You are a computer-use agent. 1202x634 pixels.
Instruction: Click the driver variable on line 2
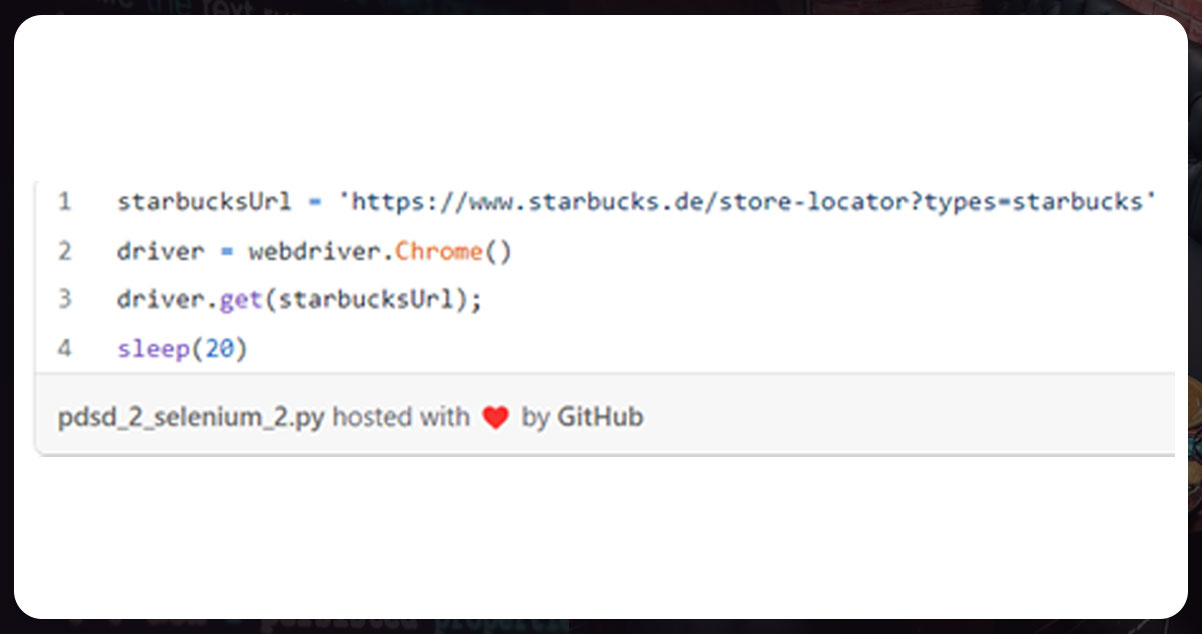161,250
